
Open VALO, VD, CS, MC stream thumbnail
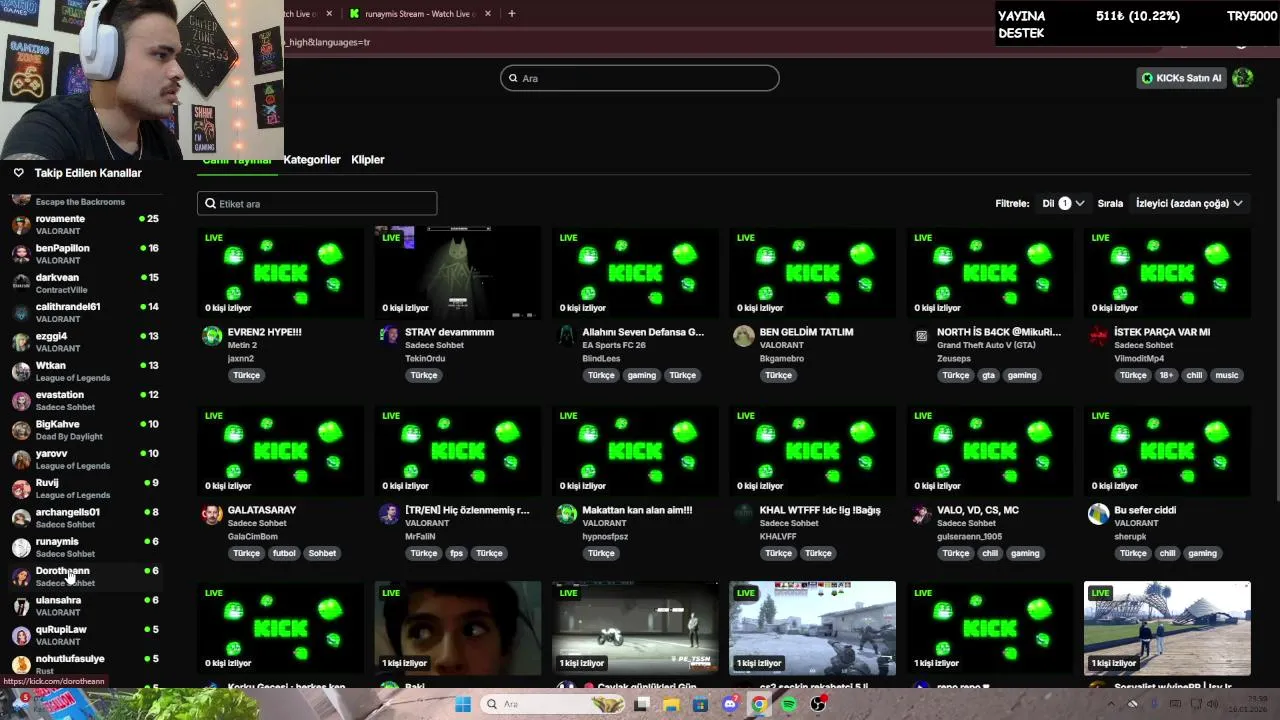pos(990,451)
